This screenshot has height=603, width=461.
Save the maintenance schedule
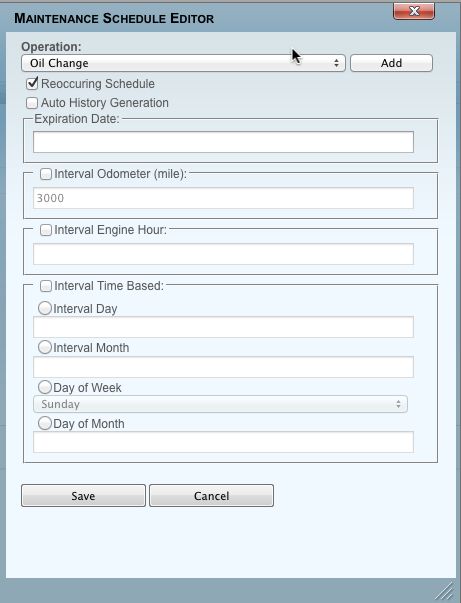point(83,496)
